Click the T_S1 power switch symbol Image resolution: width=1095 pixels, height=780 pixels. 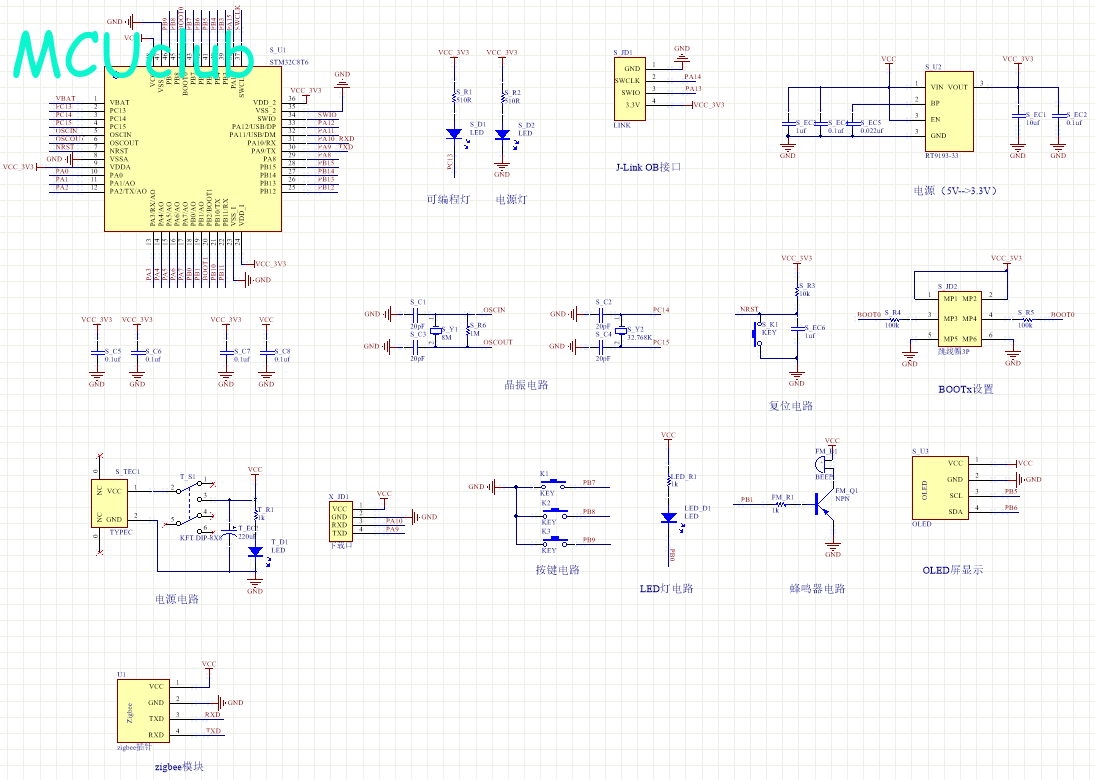(x=192, y=503)
